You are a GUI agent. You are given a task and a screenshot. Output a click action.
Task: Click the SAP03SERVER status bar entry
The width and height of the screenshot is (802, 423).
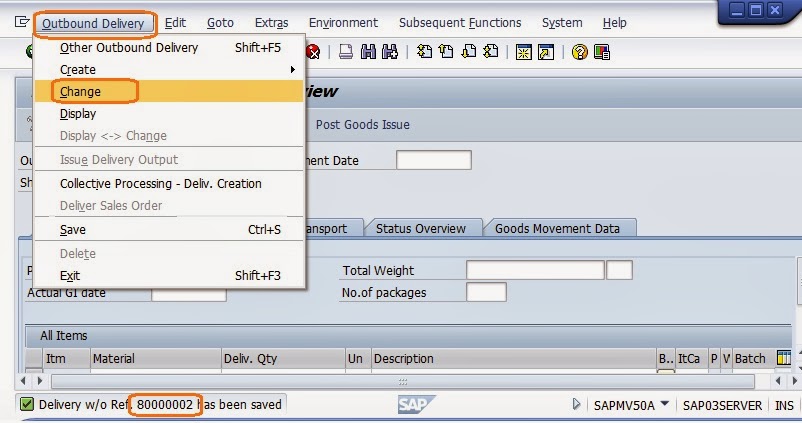click(722, 405)
